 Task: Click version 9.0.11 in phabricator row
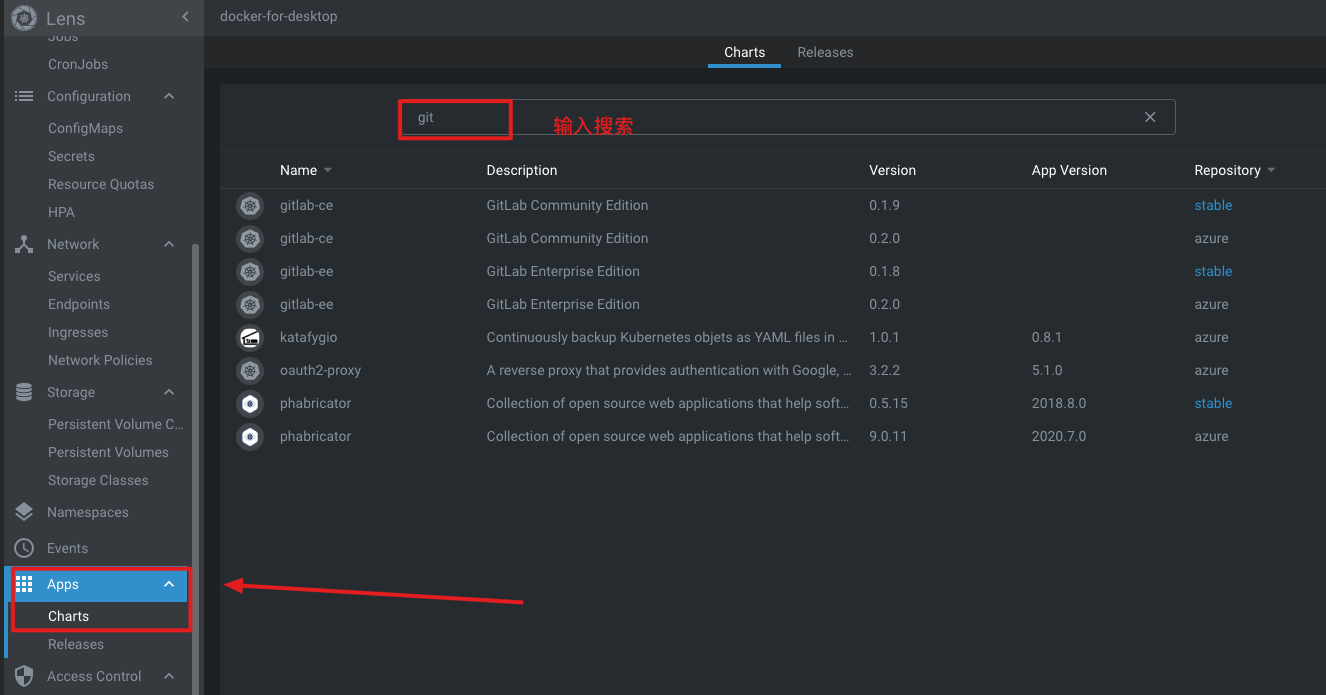888,436
